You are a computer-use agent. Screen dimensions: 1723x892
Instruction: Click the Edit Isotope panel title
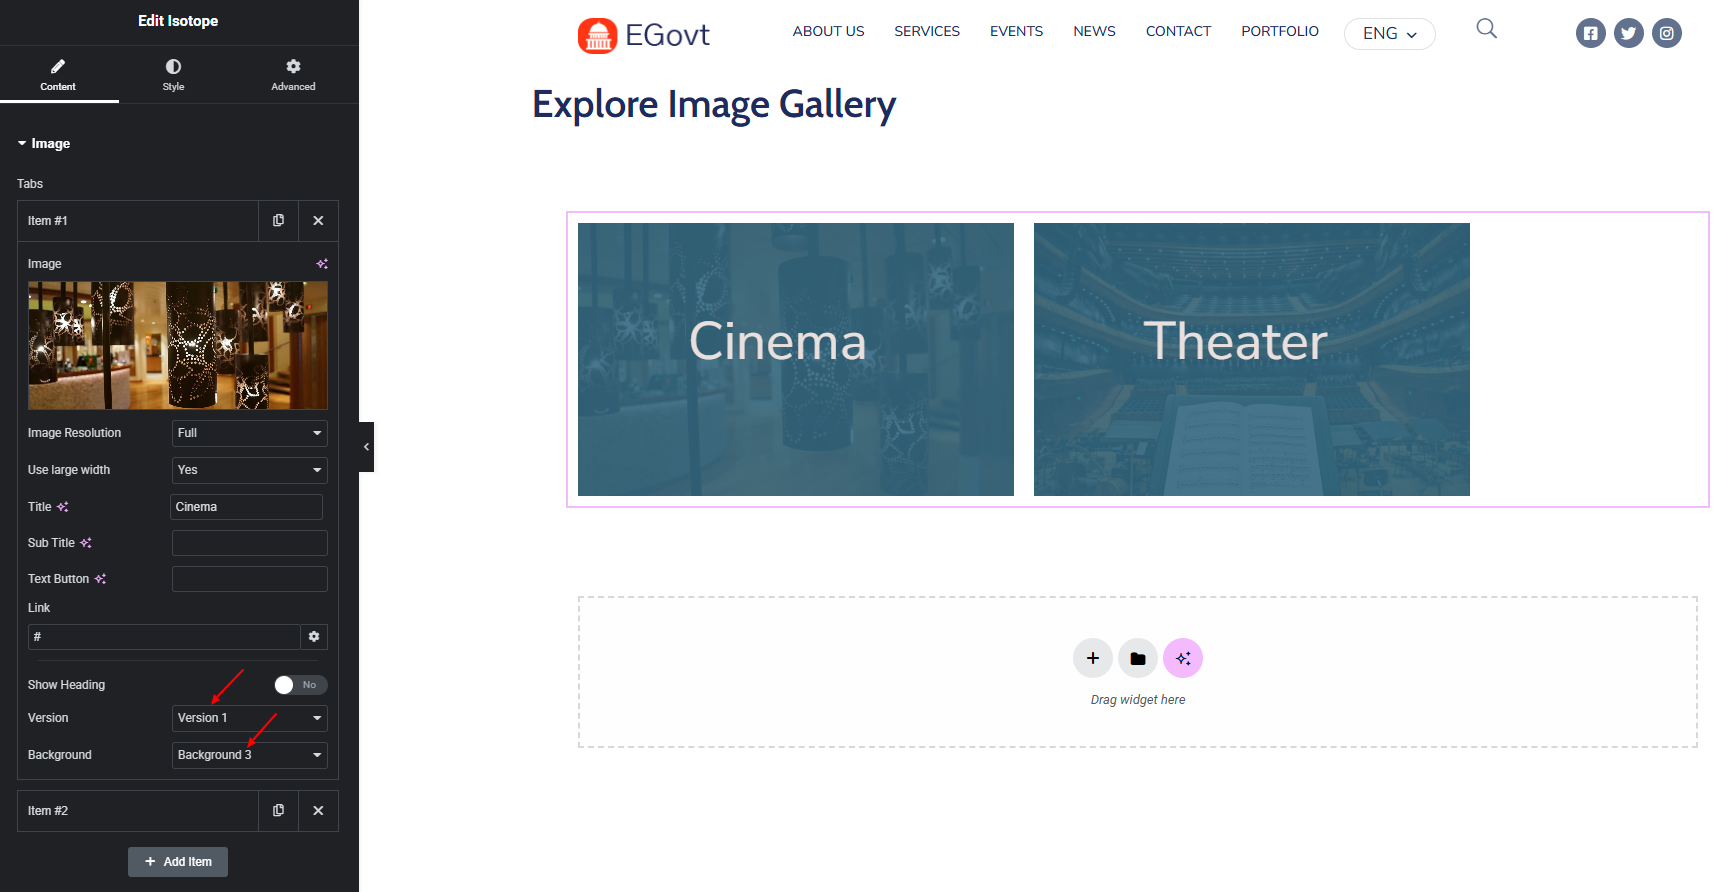pos(178,21)
